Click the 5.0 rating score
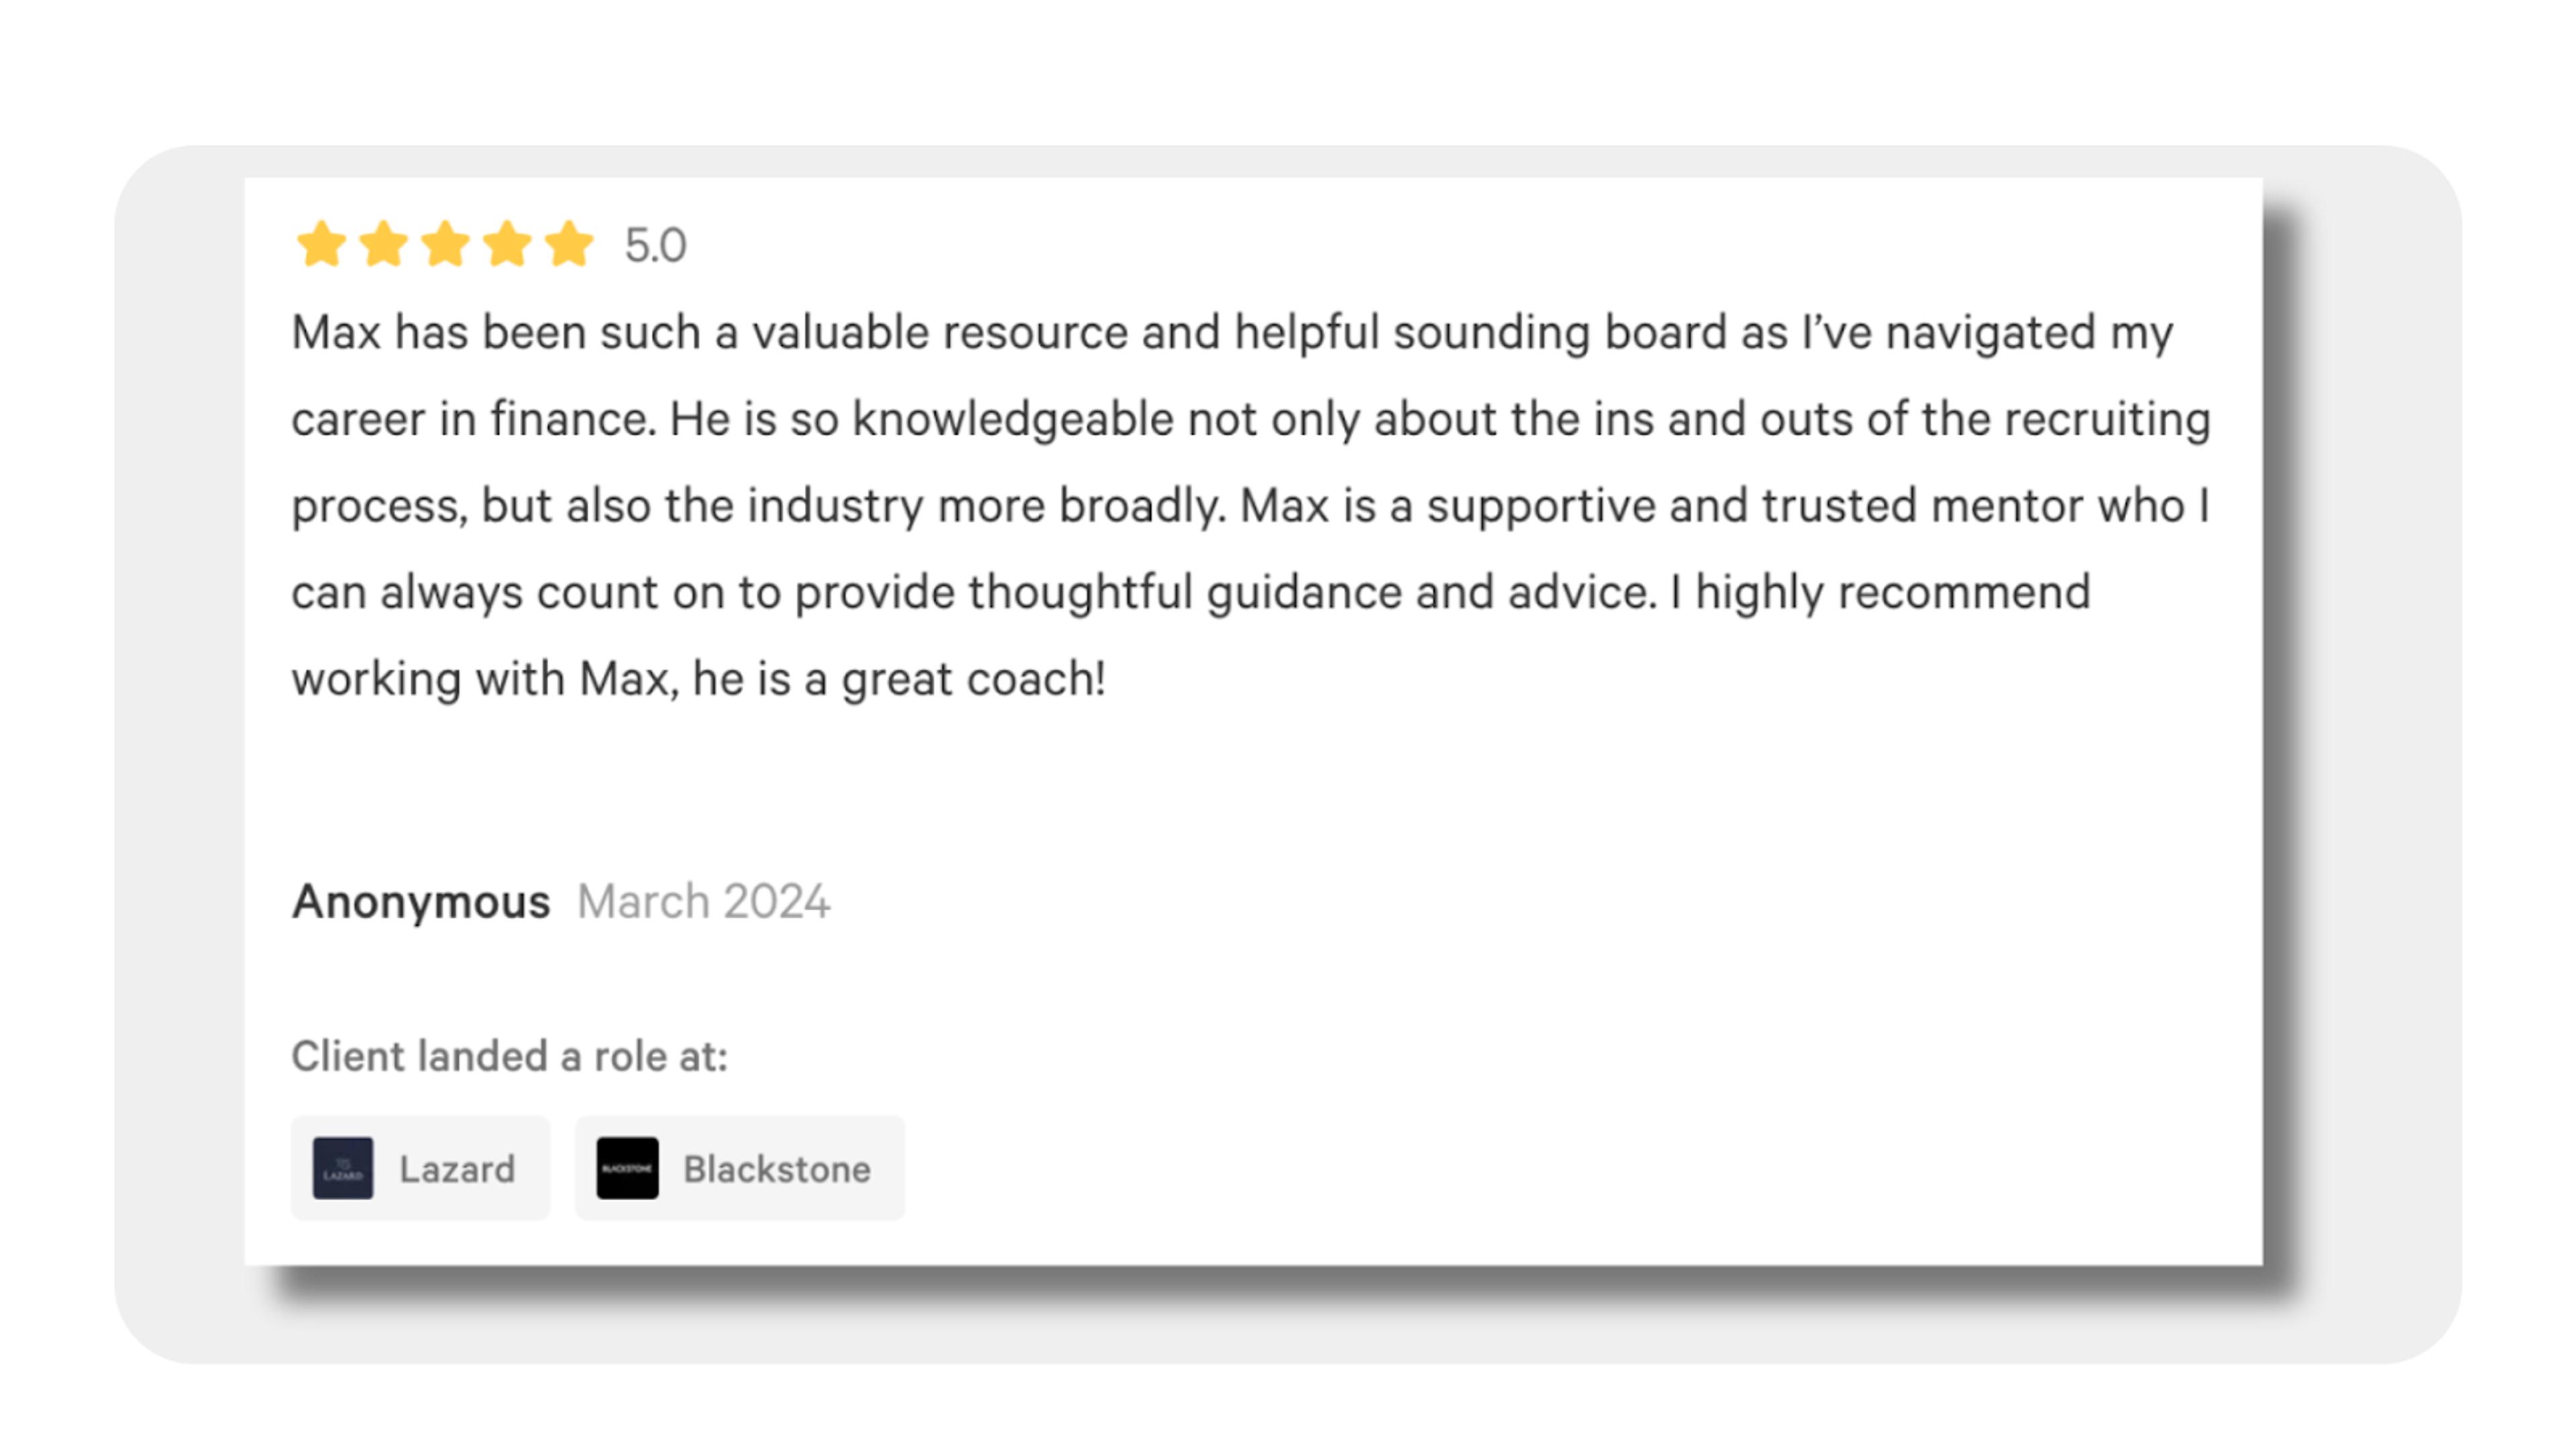Image resolution: width=2576 pixels, height=1449 pixels. tap(655, 246)
